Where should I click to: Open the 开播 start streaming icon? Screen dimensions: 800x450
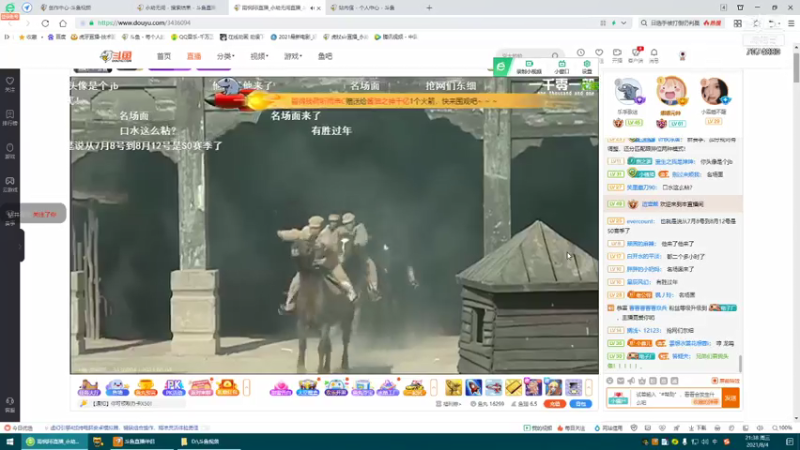pos(617,55)
